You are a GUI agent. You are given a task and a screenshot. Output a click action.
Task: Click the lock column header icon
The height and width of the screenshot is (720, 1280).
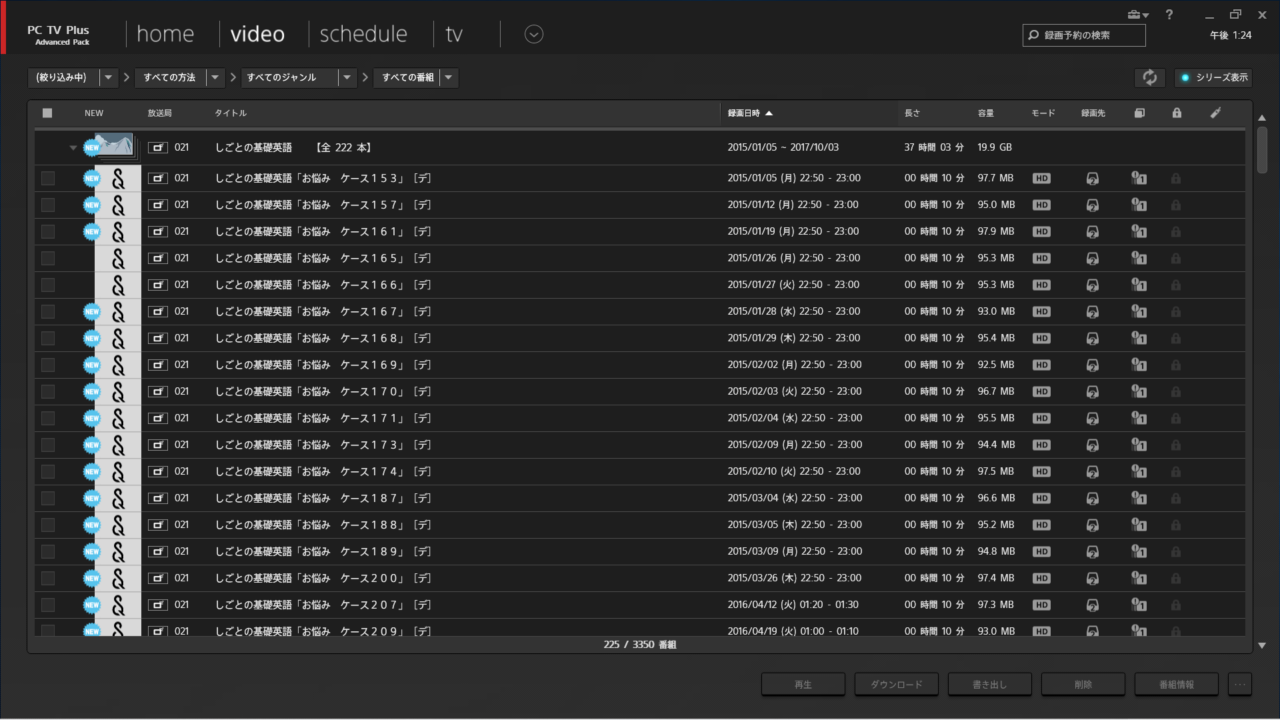(x=1176, y=113)
